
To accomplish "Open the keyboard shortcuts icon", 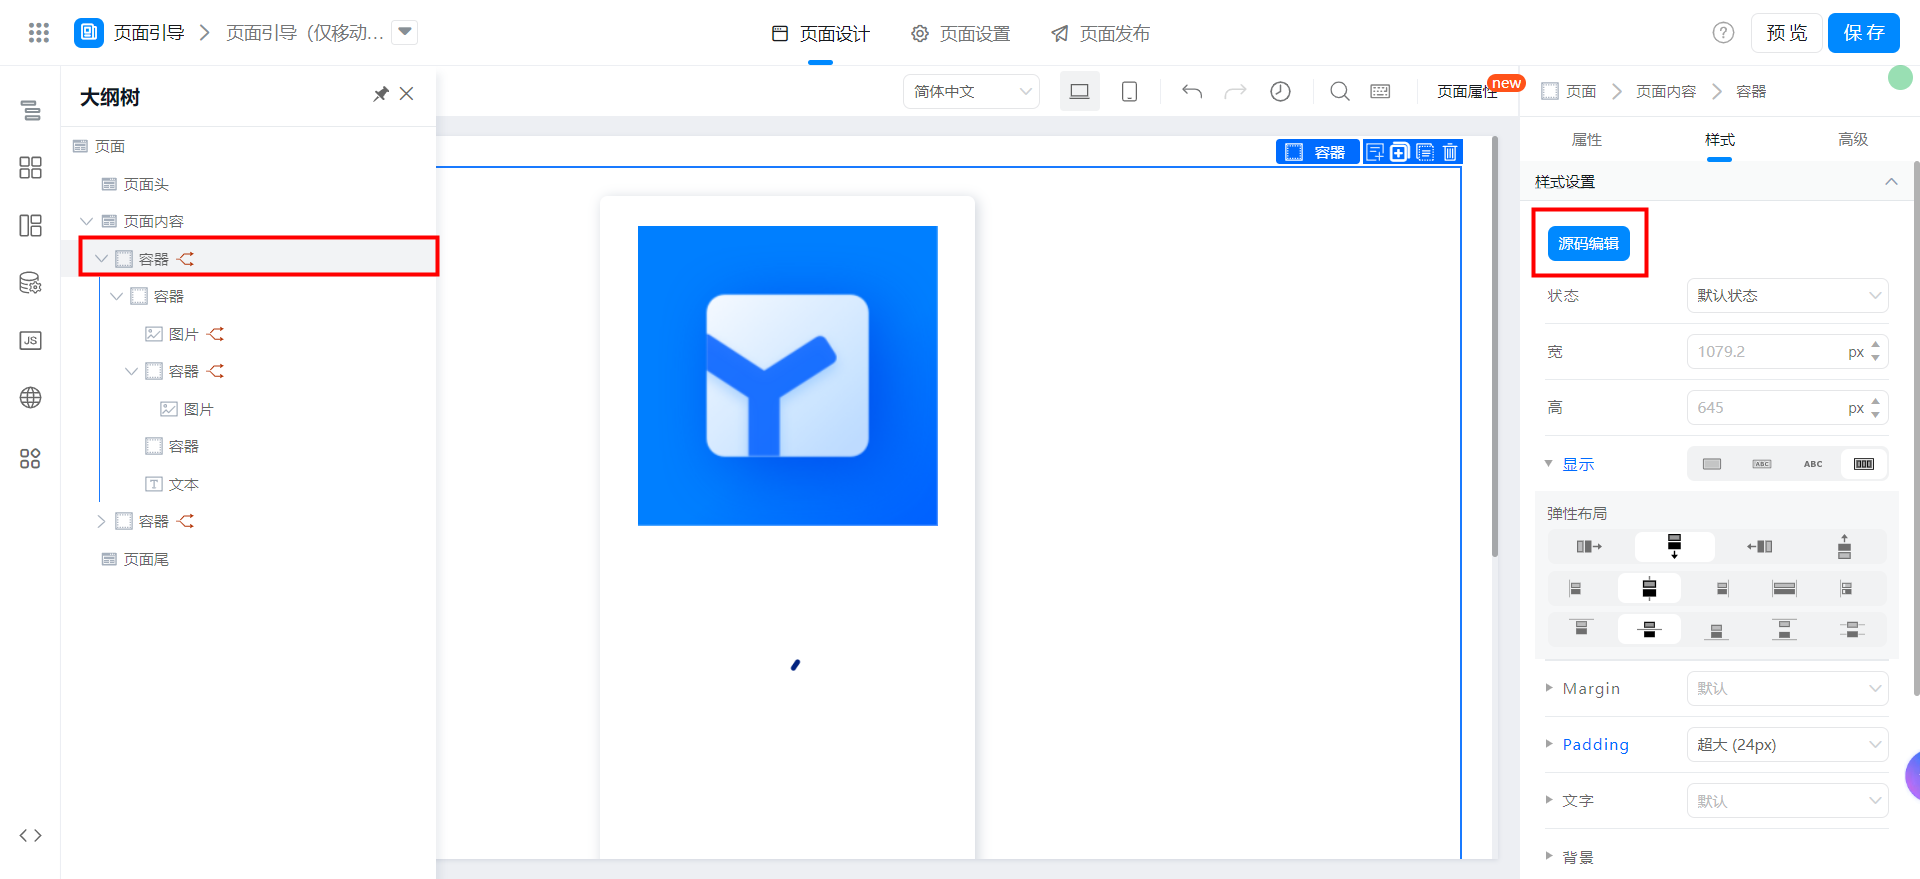I will click(1380, 91).
